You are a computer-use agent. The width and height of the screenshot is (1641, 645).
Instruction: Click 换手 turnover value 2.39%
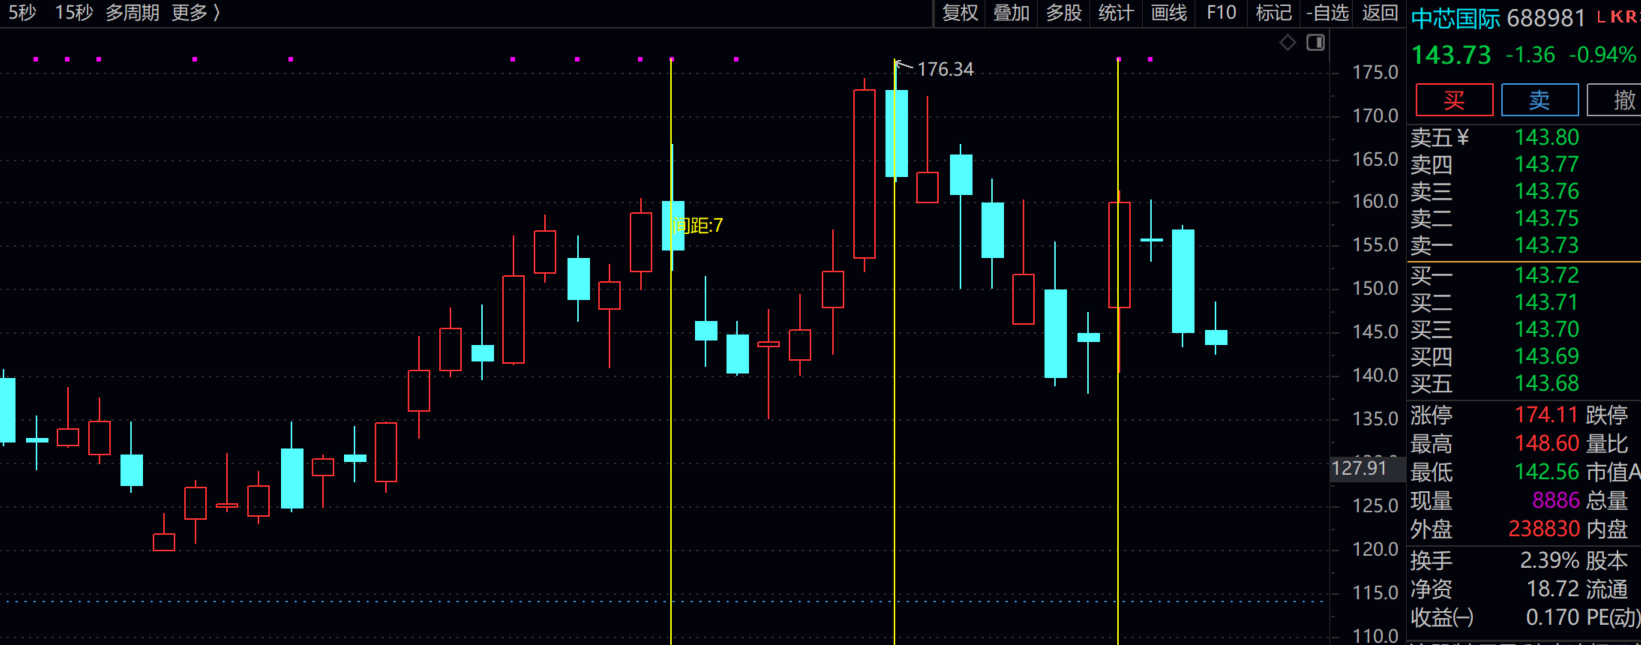1550,561
